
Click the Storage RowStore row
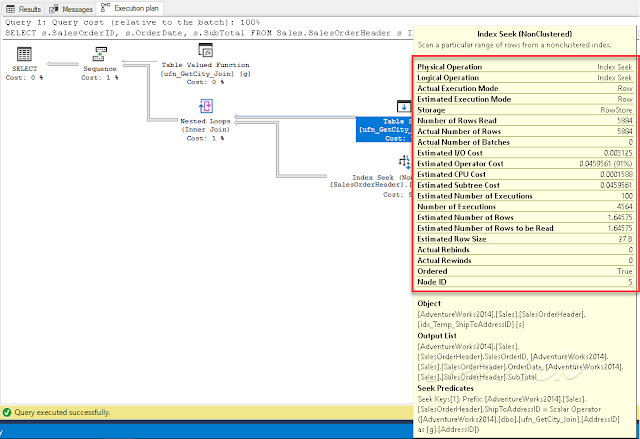click(524, 110)
